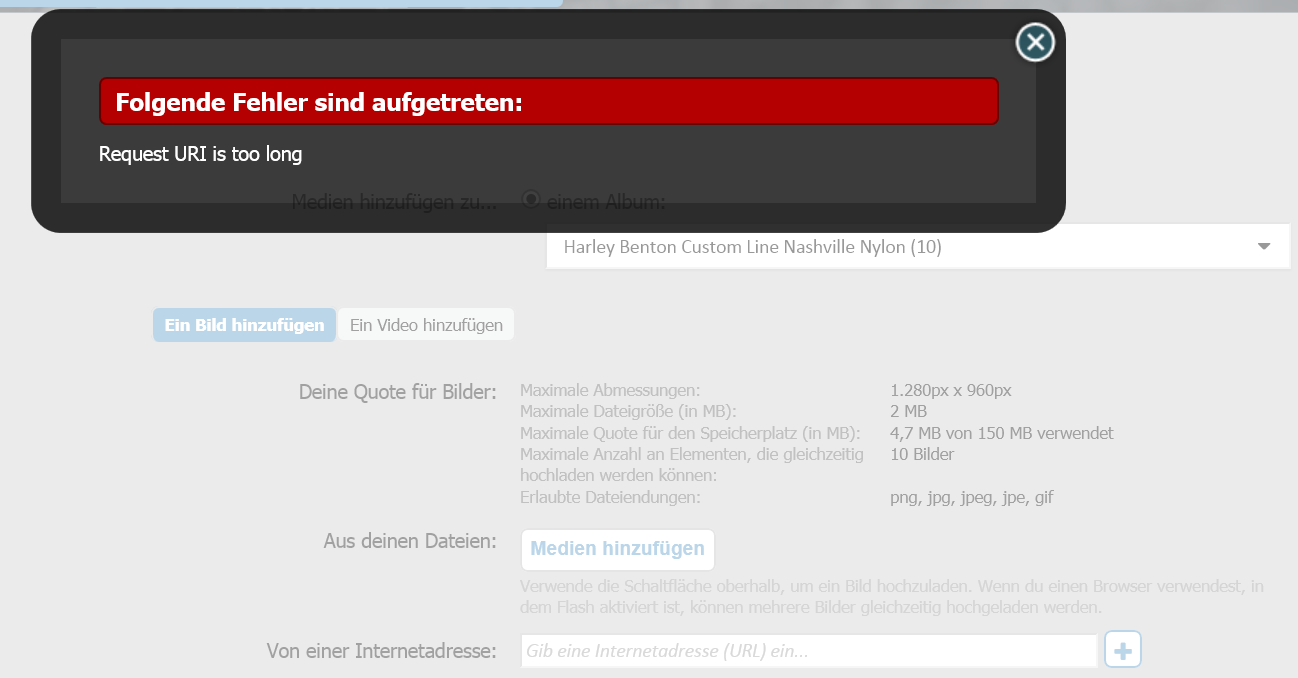Click the red 'Folgende Fehler sind aufgetreten' header
Viewport: 1298px width, 678px height.
549,101
